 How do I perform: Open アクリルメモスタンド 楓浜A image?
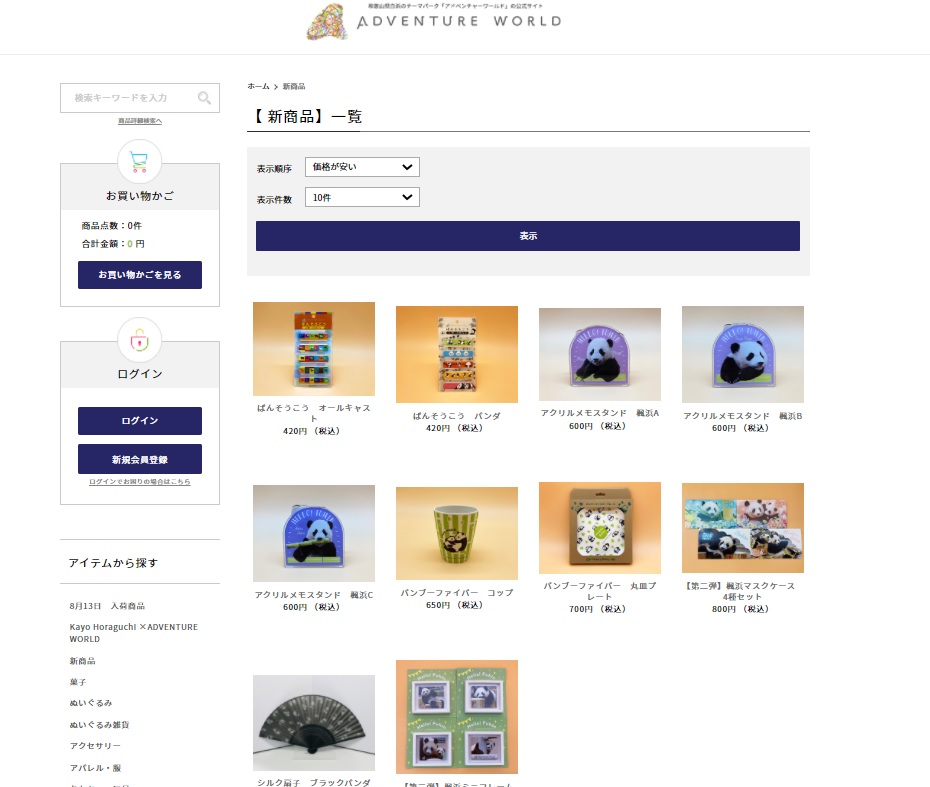pos(600,354)
